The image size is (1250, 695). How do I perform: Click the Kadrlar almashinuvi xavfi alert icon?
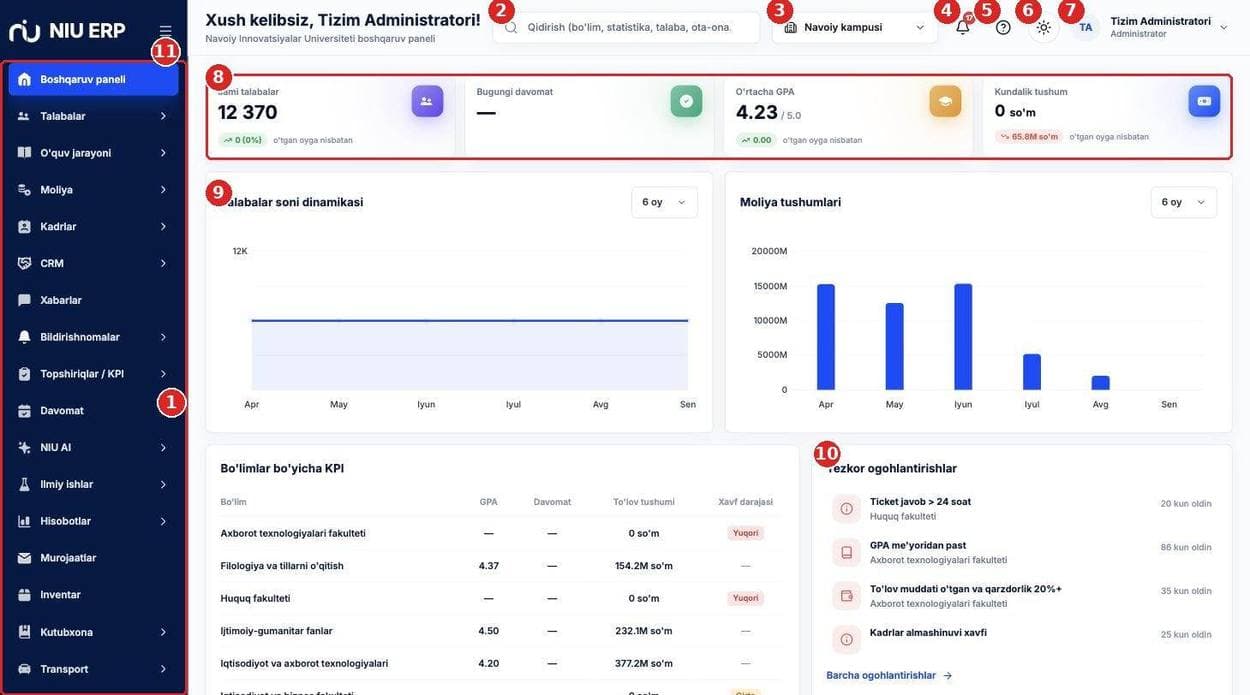[x=847, y=639]
